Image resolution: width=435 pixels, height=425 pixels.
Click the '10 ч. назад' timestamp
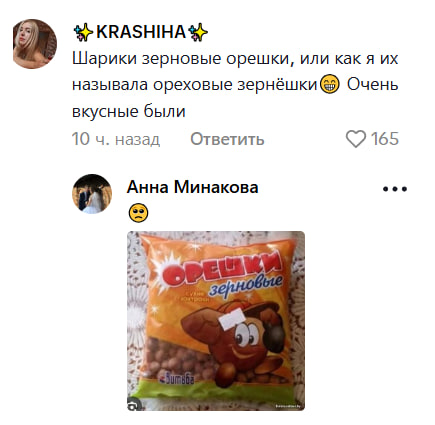(116, 139)
